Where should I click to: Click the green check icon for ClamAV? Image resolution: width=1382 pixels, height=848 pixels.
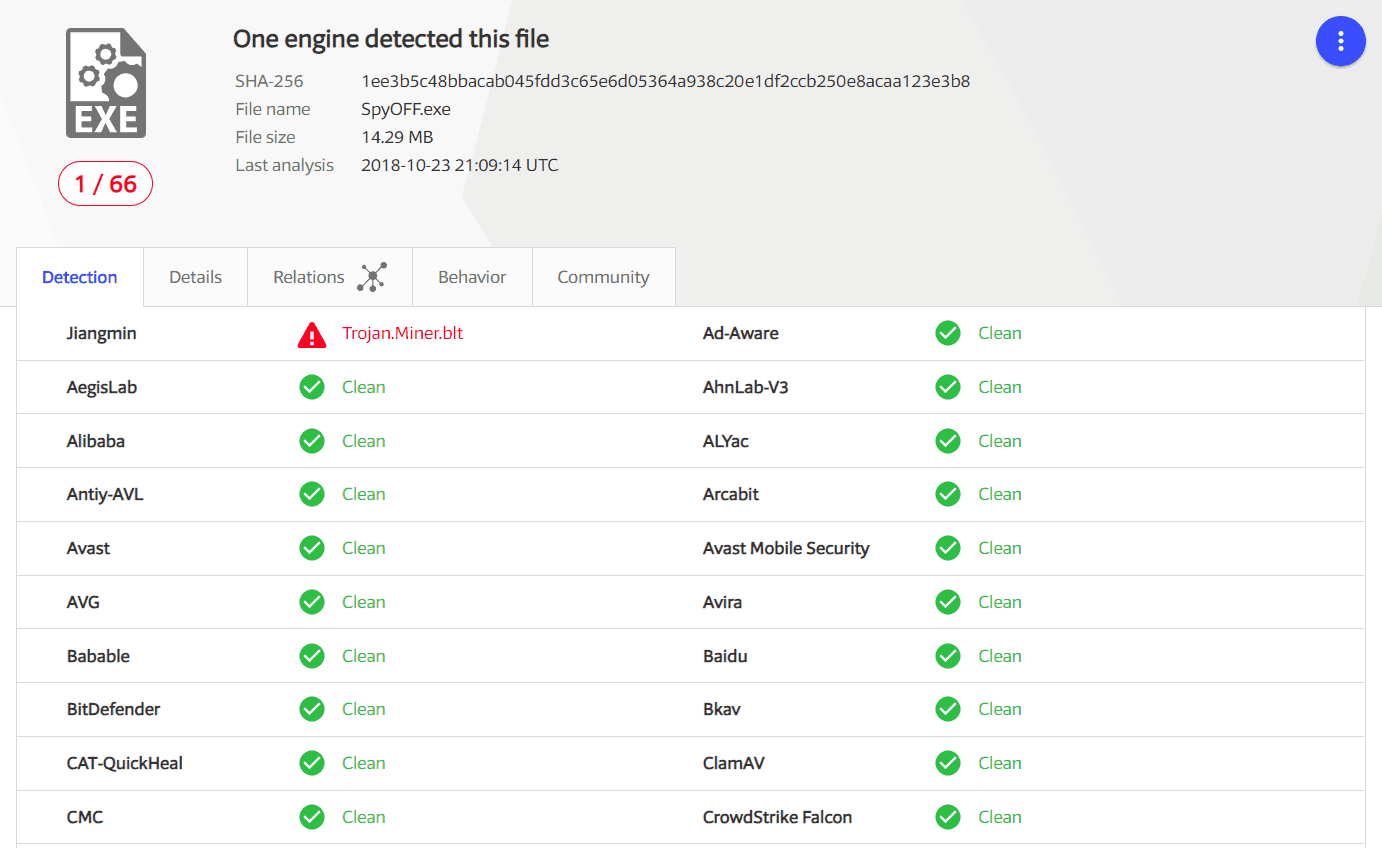(x=948, y=763)
